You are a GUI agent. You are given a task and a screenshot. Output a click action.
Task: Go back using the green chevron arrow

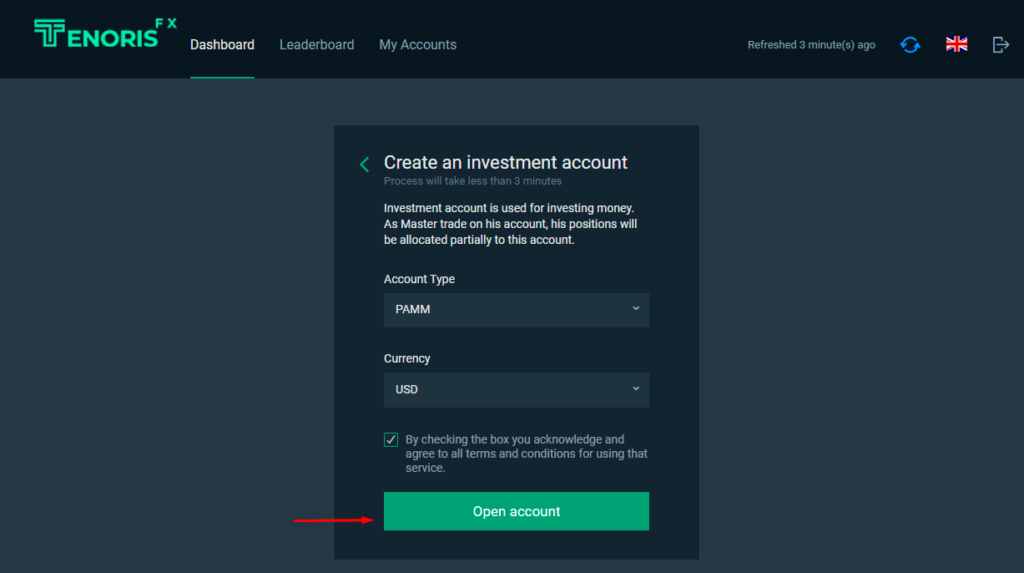pyautogui.click(x=364, y=164)
